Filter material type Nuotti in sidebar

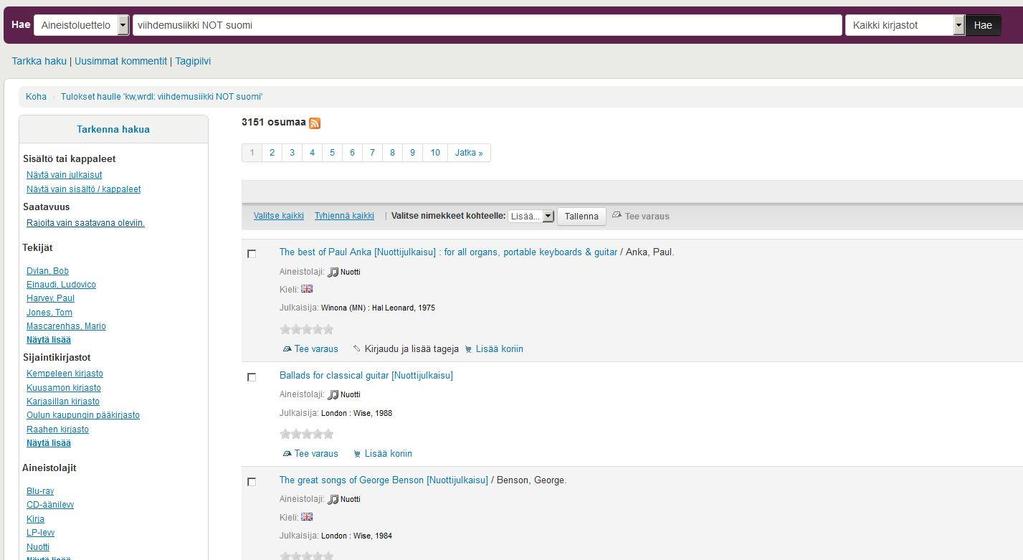tap(38, 548)
